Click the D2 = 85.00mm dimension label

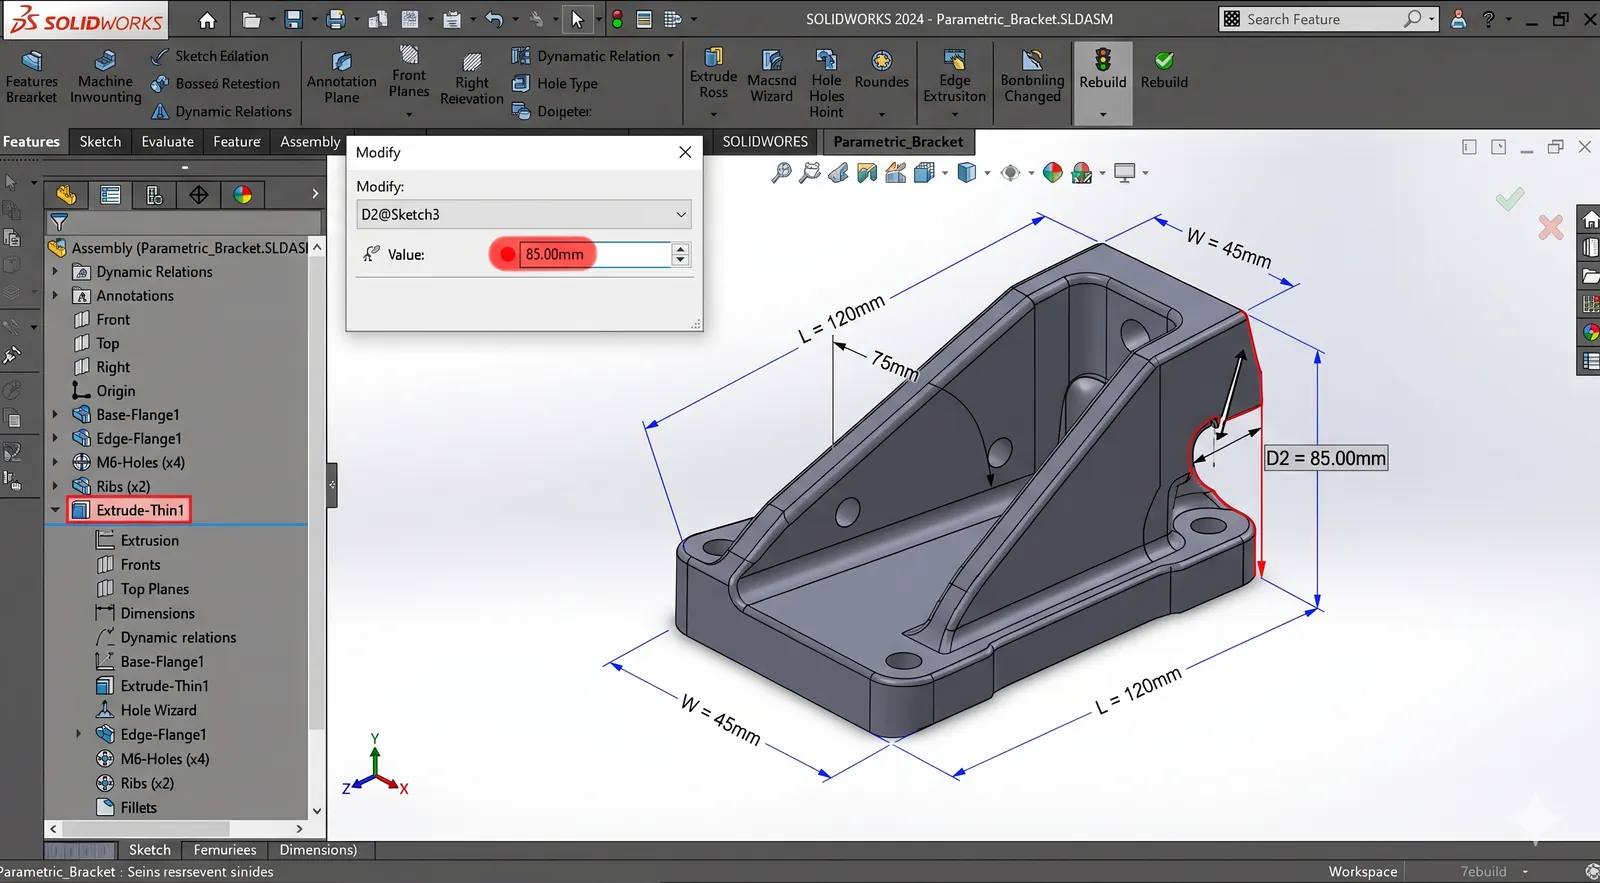click(1326, 458)
